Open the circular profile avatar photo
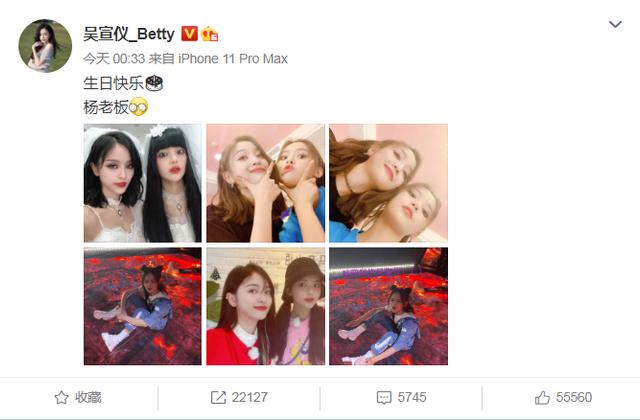The image size is (640, 420). [x=45, y=45]
